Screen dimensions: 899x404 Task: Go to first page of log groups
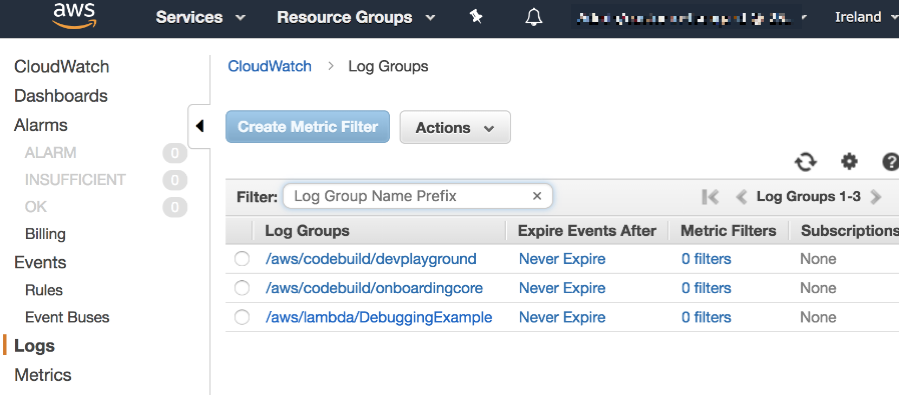coord(710,197)
